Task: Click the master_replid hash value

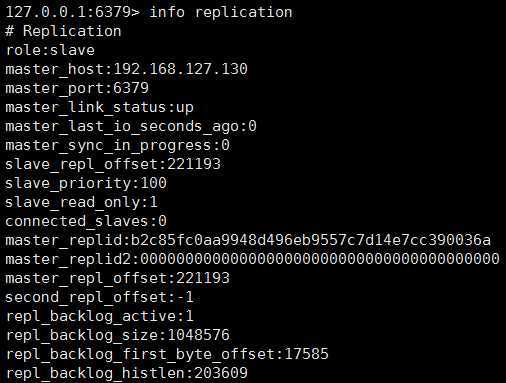Action: tap(311, 240)
